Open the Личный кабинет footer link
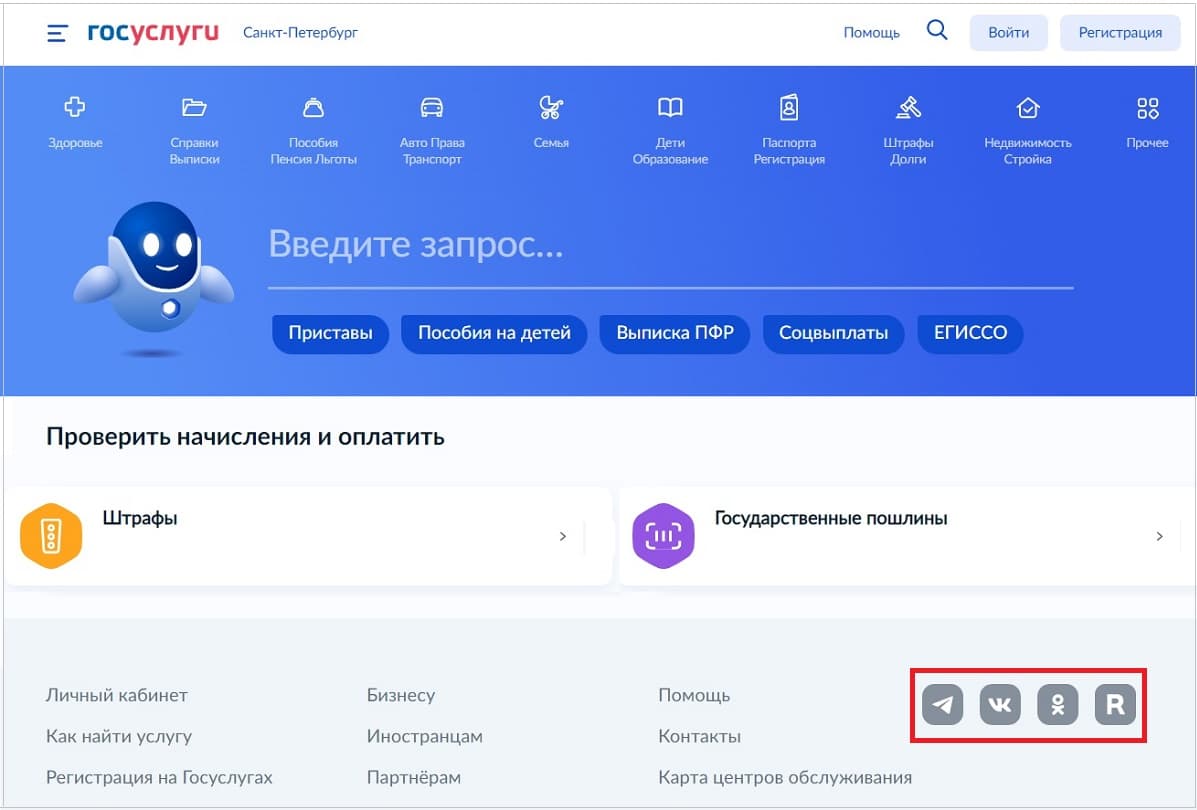Image resolution: width=1197 pixels, height=810 pixels. pyautogui.click(x=117, y=695)
